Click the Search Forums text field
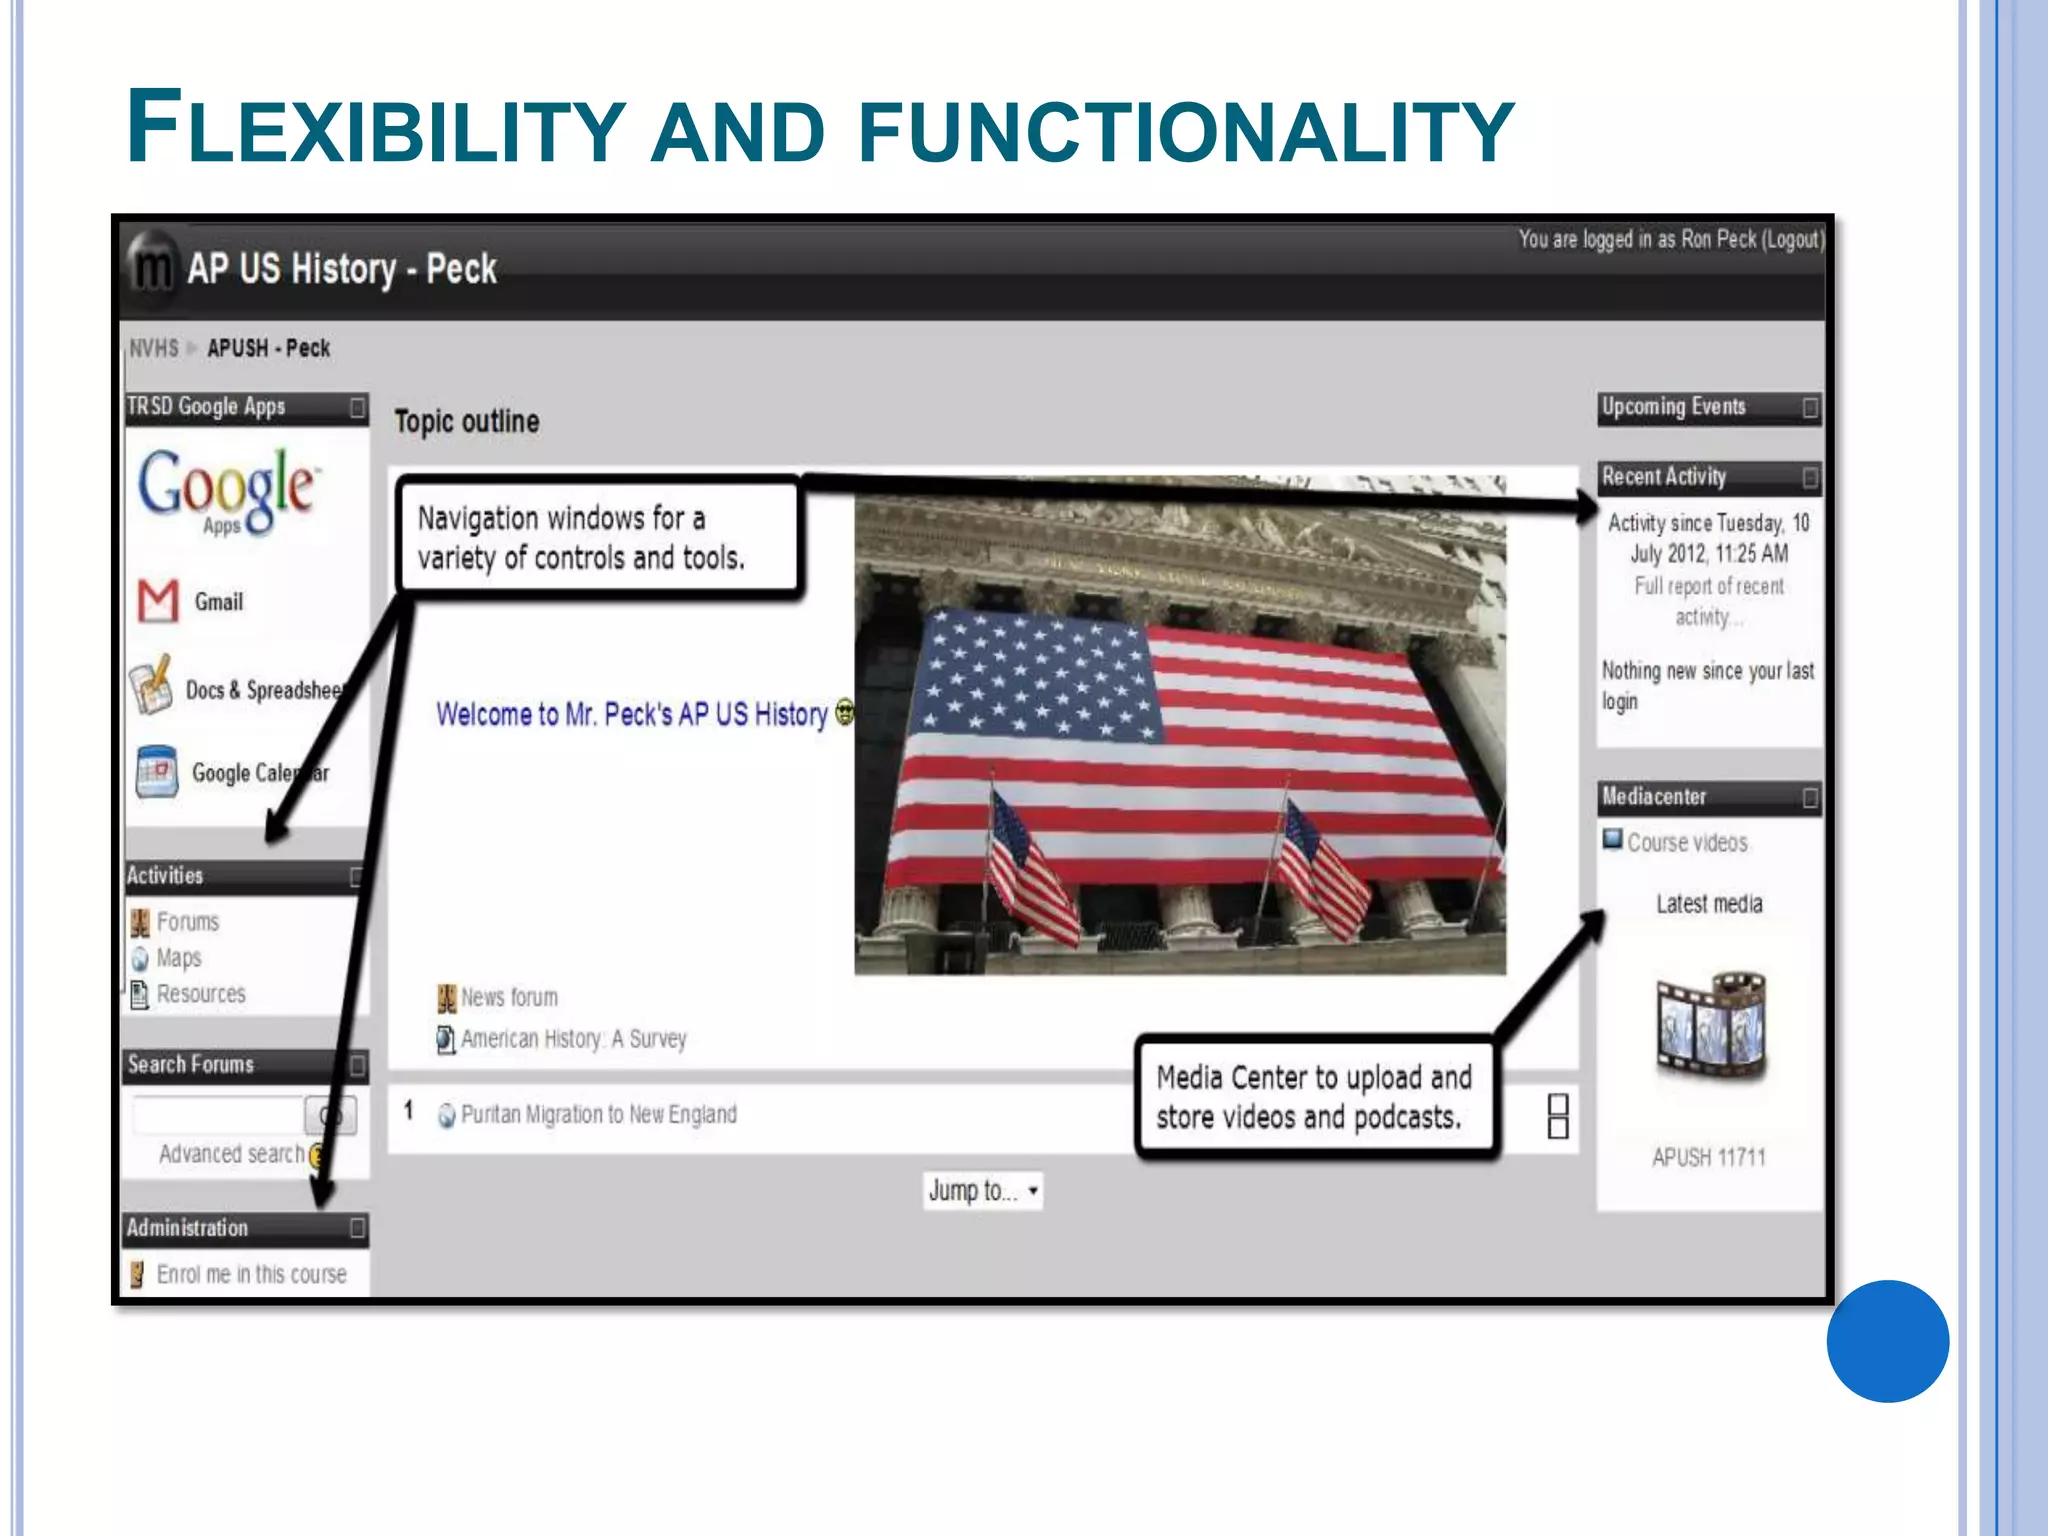This screenshot has width=2048, height=1536. coord(218,1115)
